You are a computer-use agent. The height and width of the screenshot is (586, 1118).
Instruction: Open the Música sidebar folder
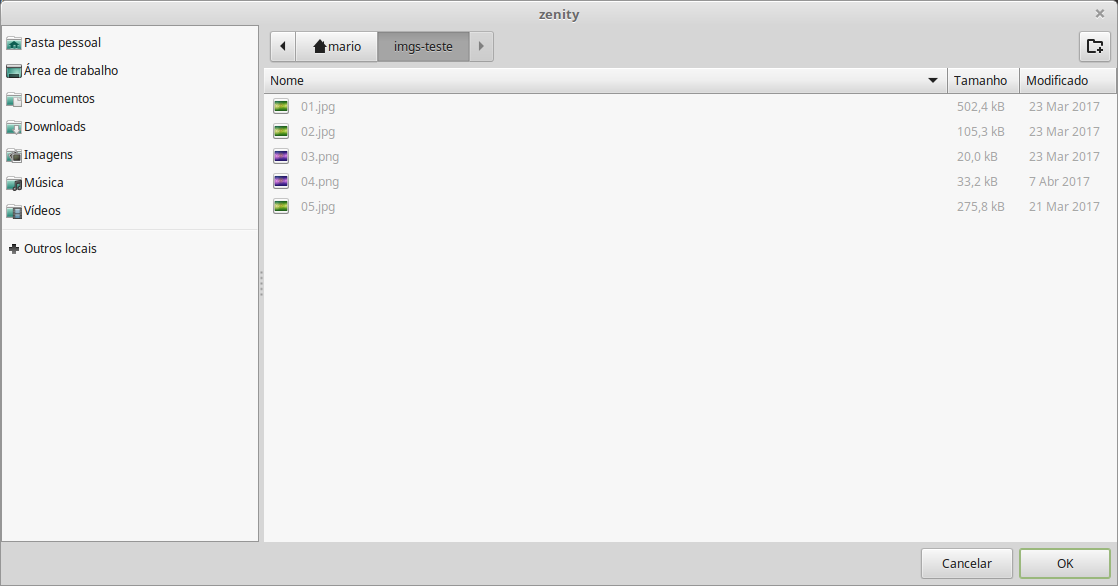tap(43, 183)
